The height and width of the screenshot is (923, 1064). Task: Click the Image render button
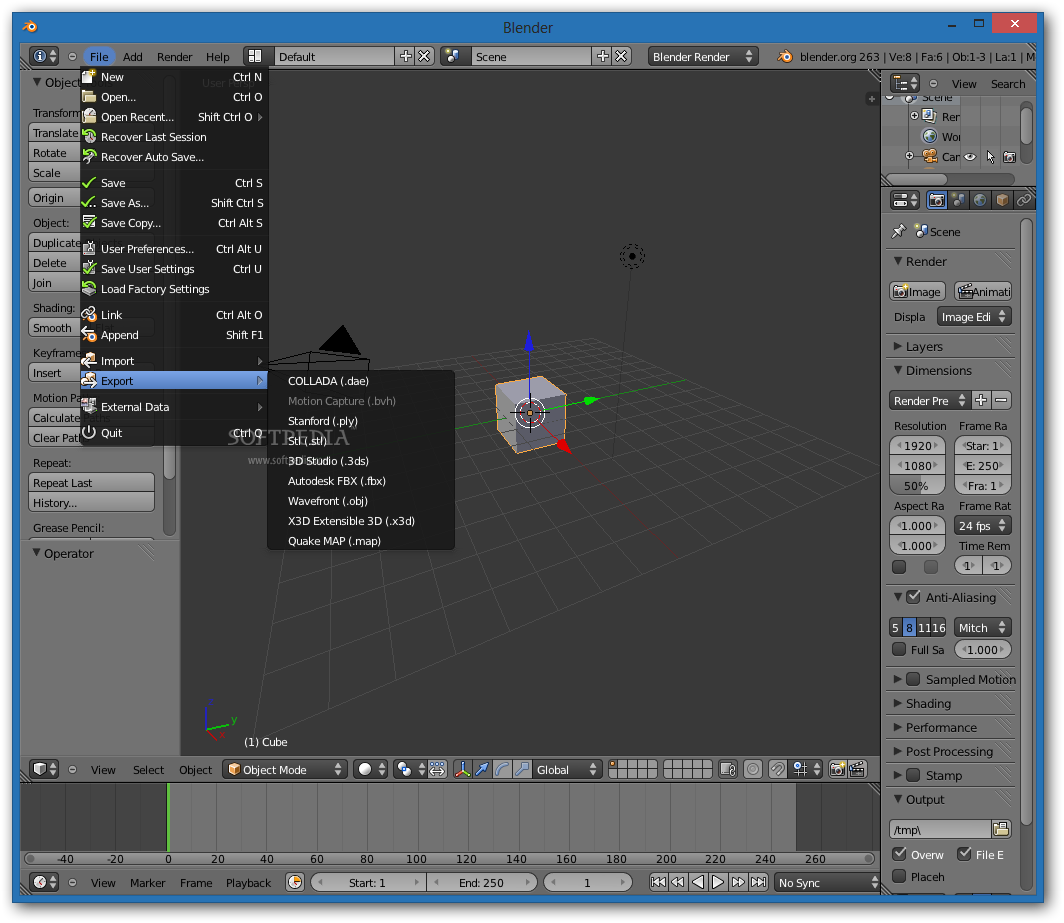pos(916,291)
